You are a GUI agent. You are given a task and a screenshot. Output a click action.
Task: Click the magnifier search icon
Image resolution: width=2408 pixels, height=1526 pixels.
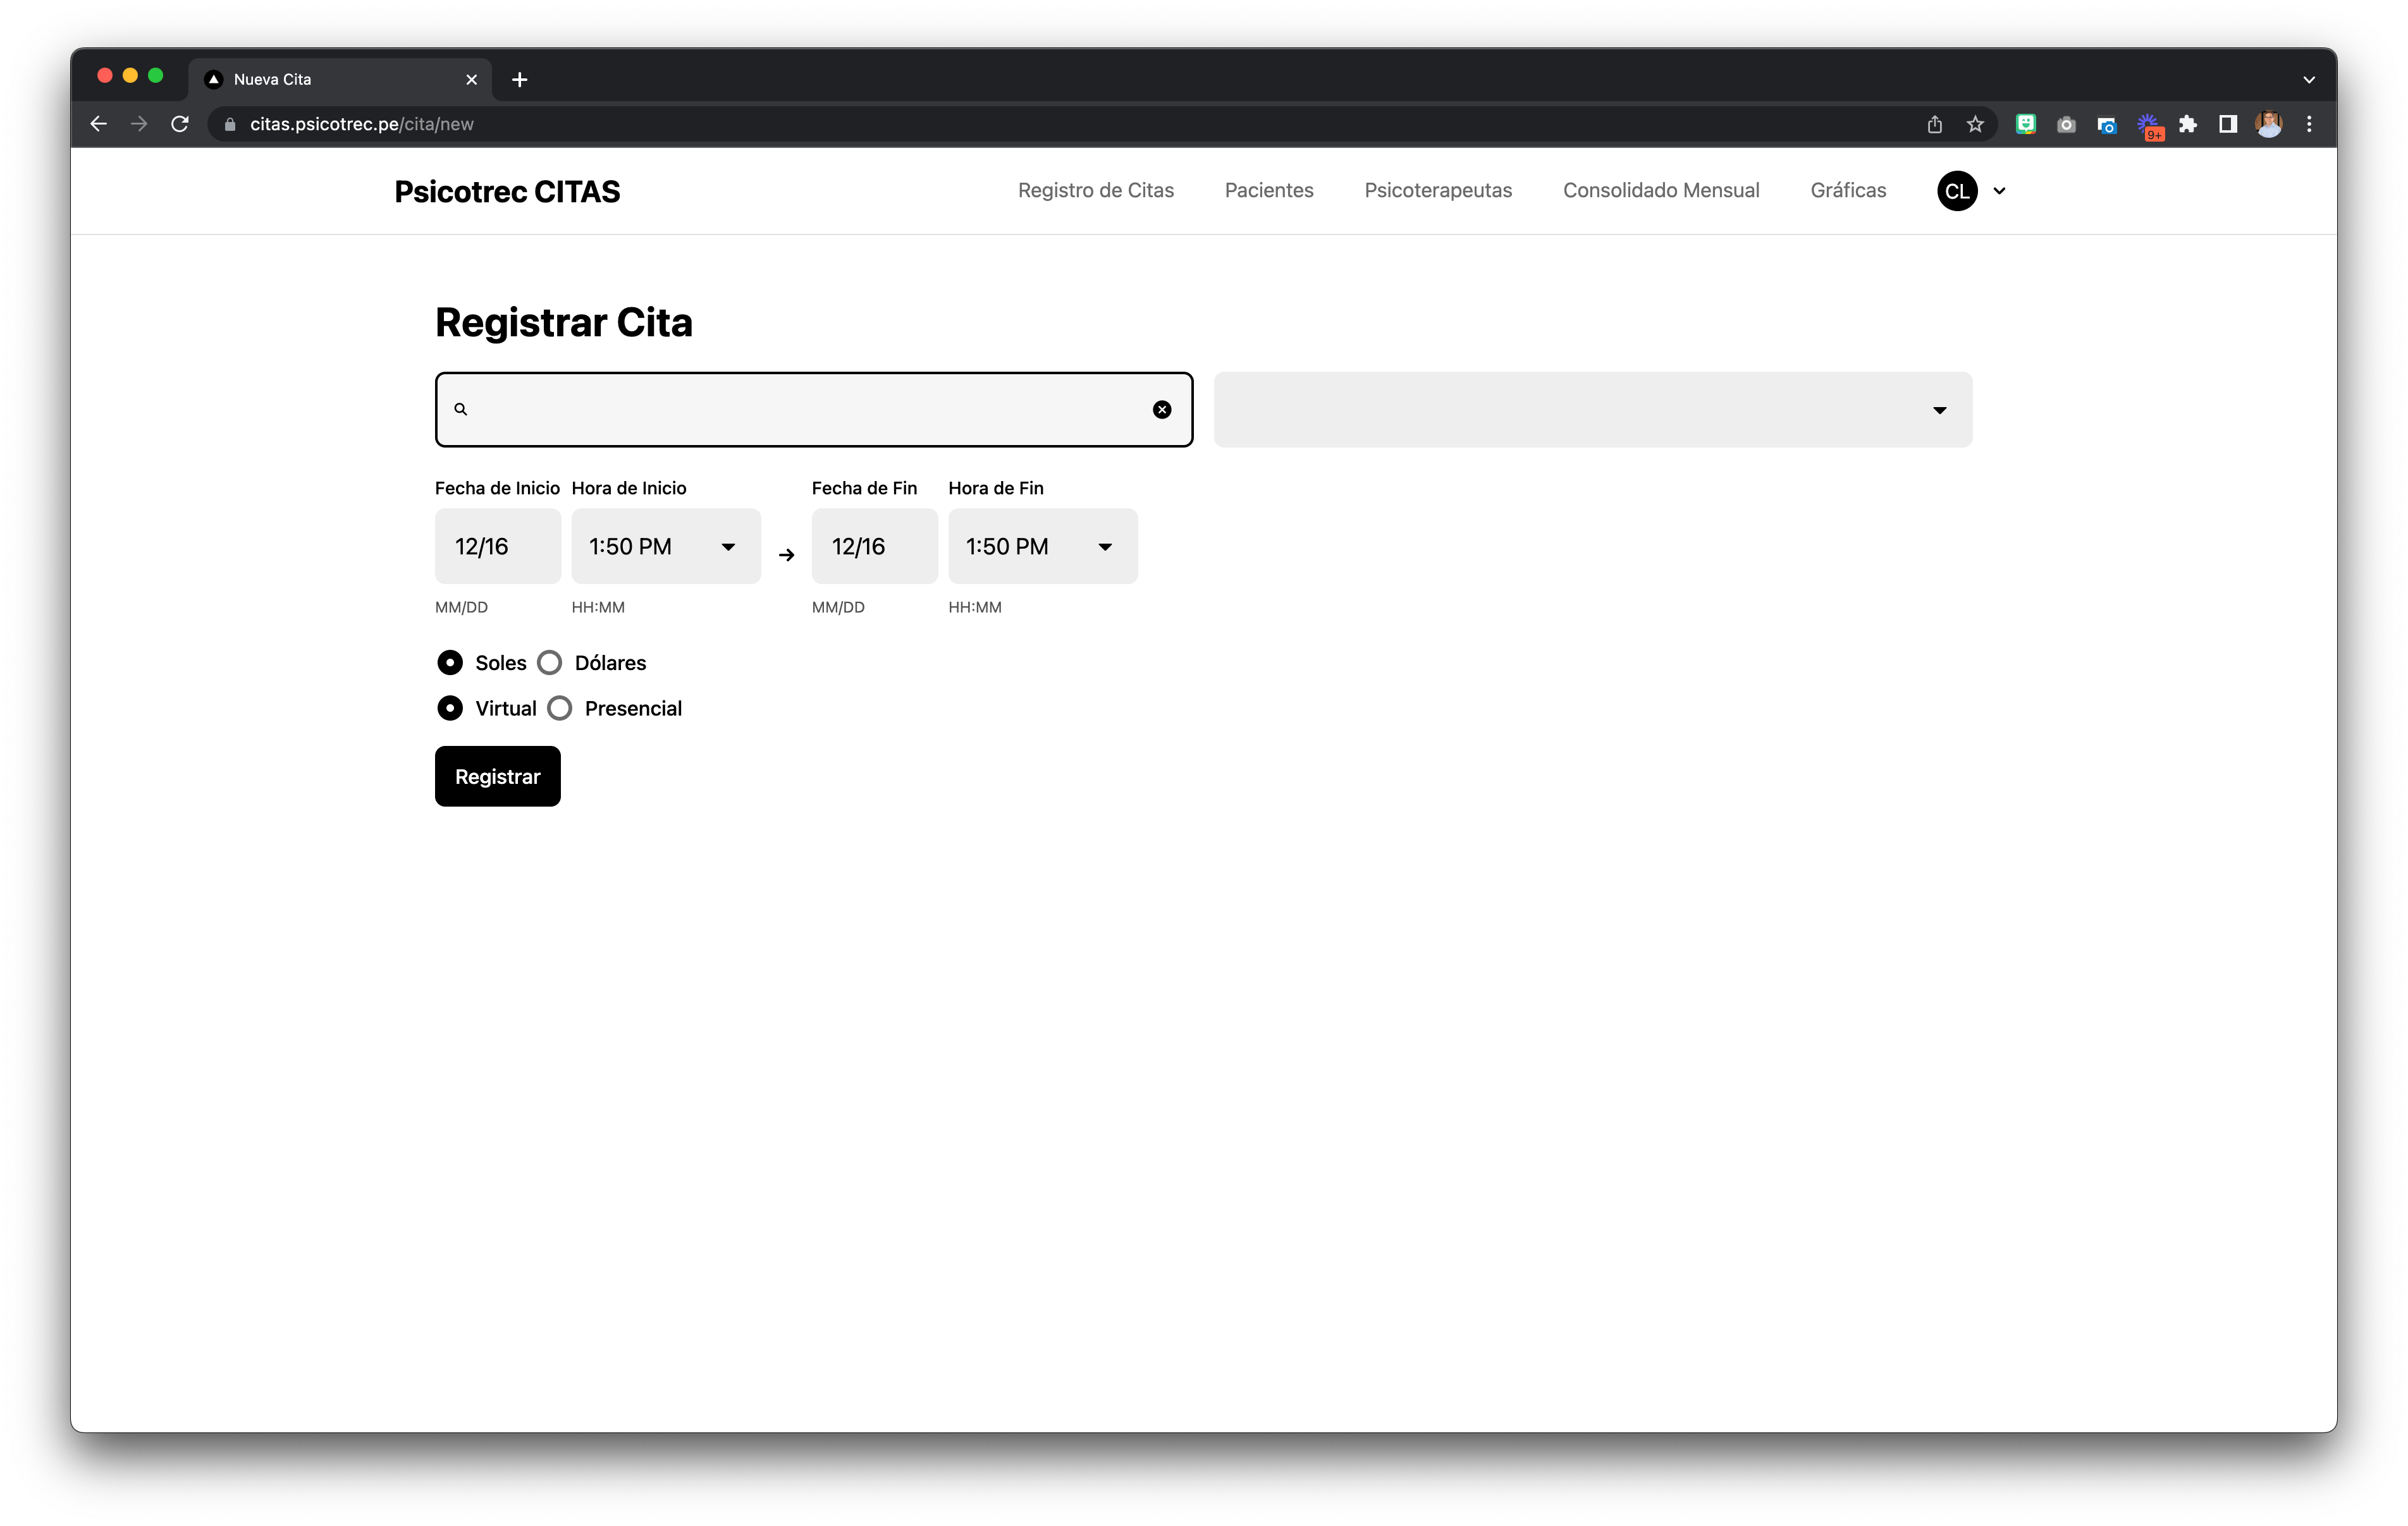point(461,409)
